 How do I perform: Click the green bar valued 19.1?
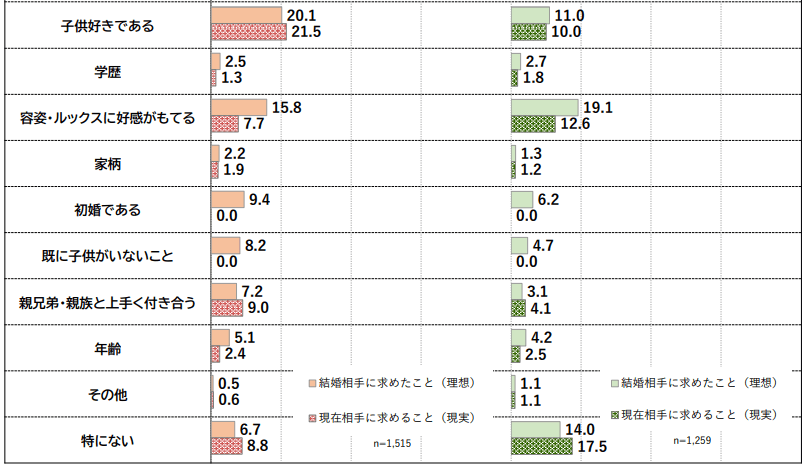tap(544, 107)
